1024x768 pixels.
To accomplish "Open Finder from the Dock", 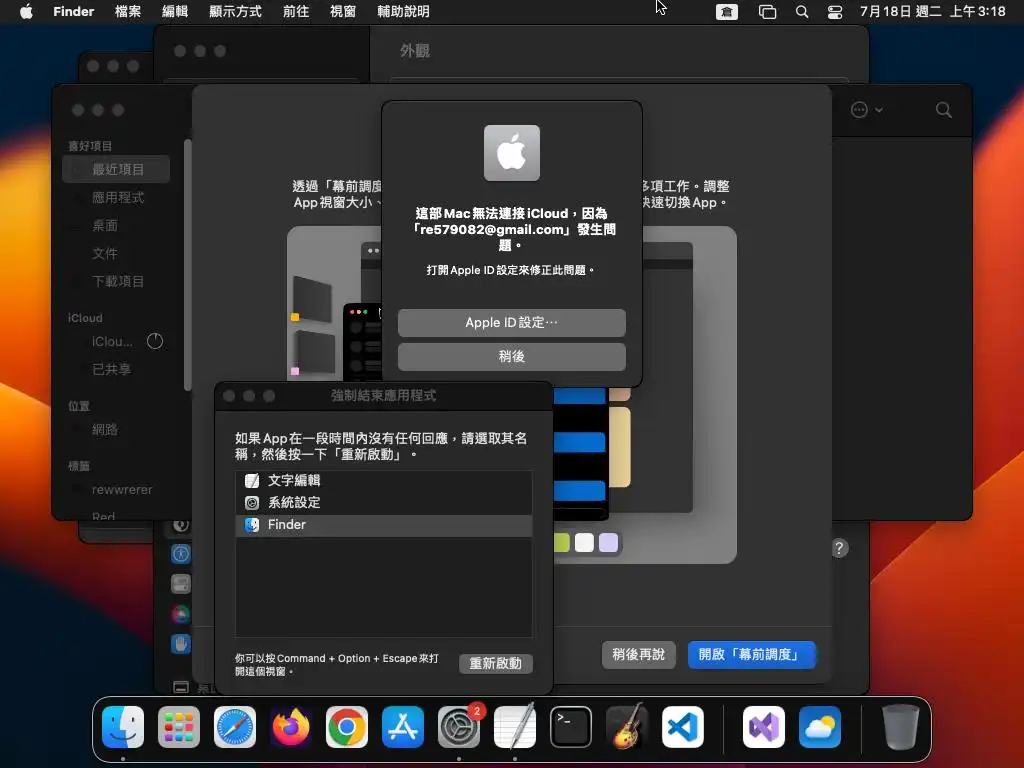I will [x=123, y=727].
